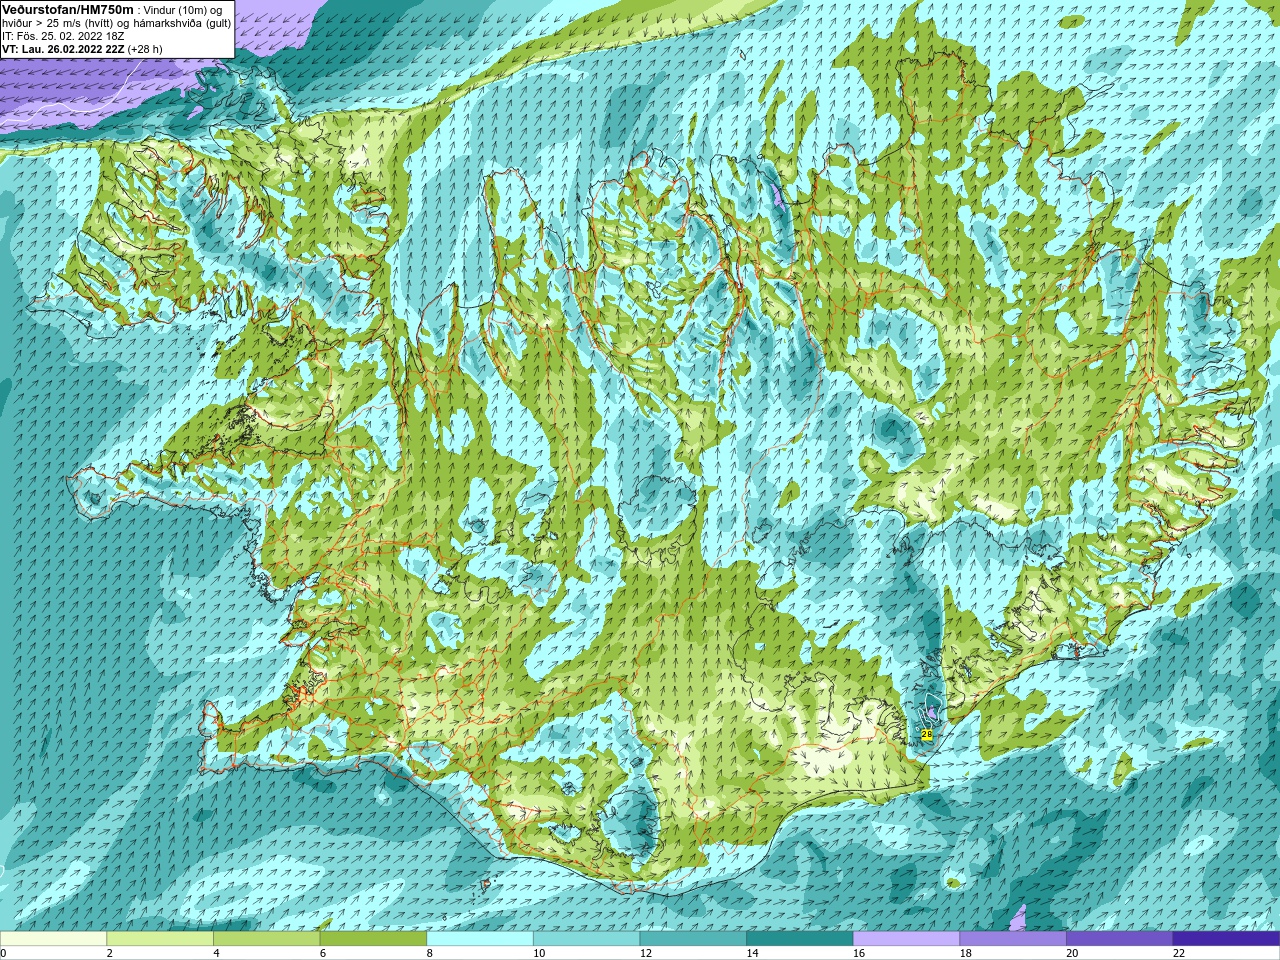Select the deep indigo 22+ legend swatch
The width and height of the screenshot is (1280, 960).
1226,939
